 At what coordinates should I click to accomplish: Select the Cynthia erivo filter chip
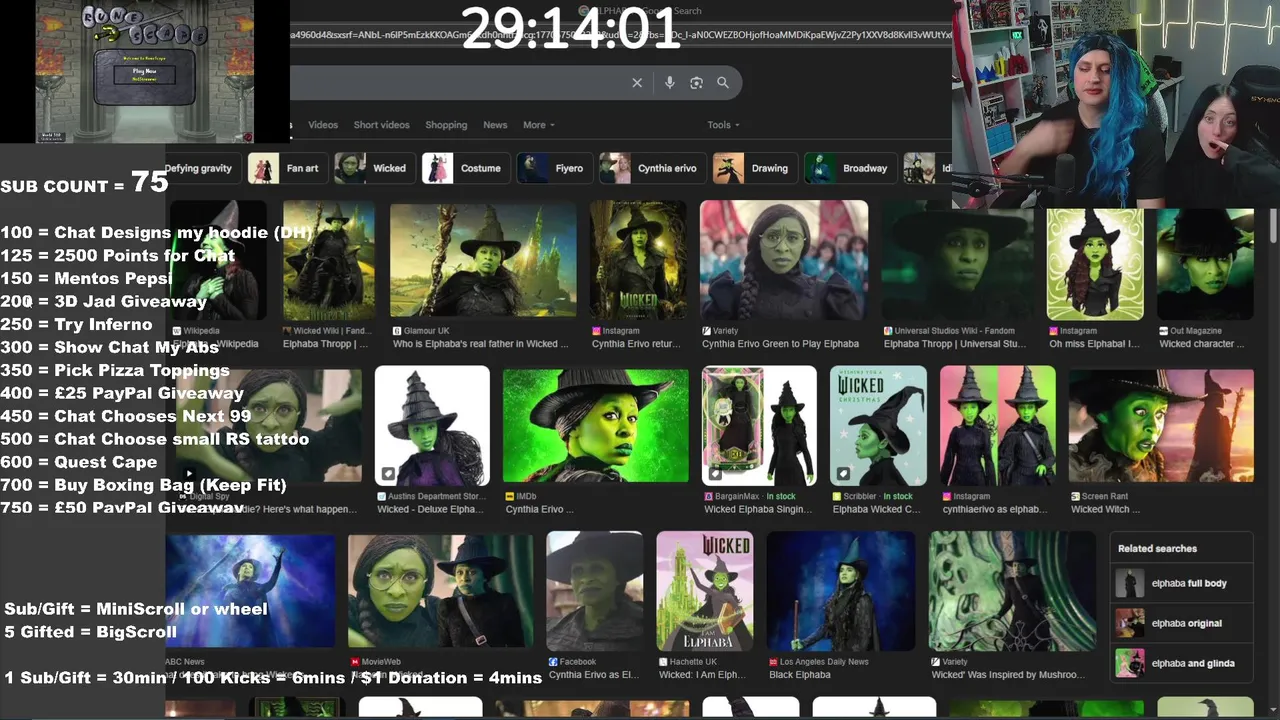[652, 168]
